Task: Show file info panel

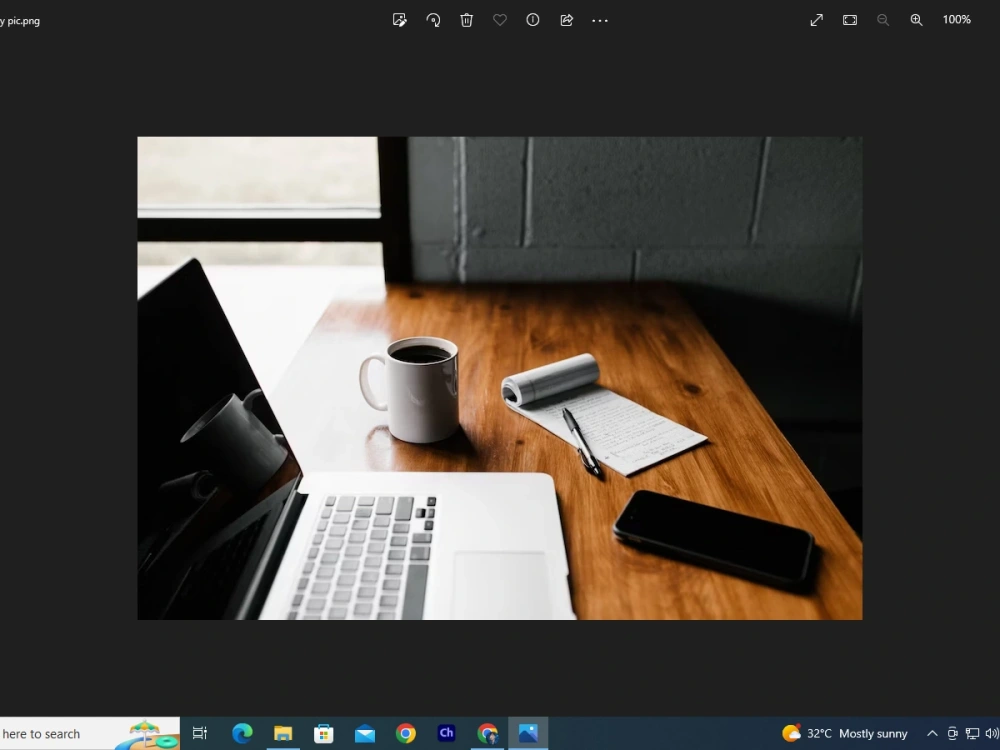Action: pyautogui.click(x=533, y=20)
